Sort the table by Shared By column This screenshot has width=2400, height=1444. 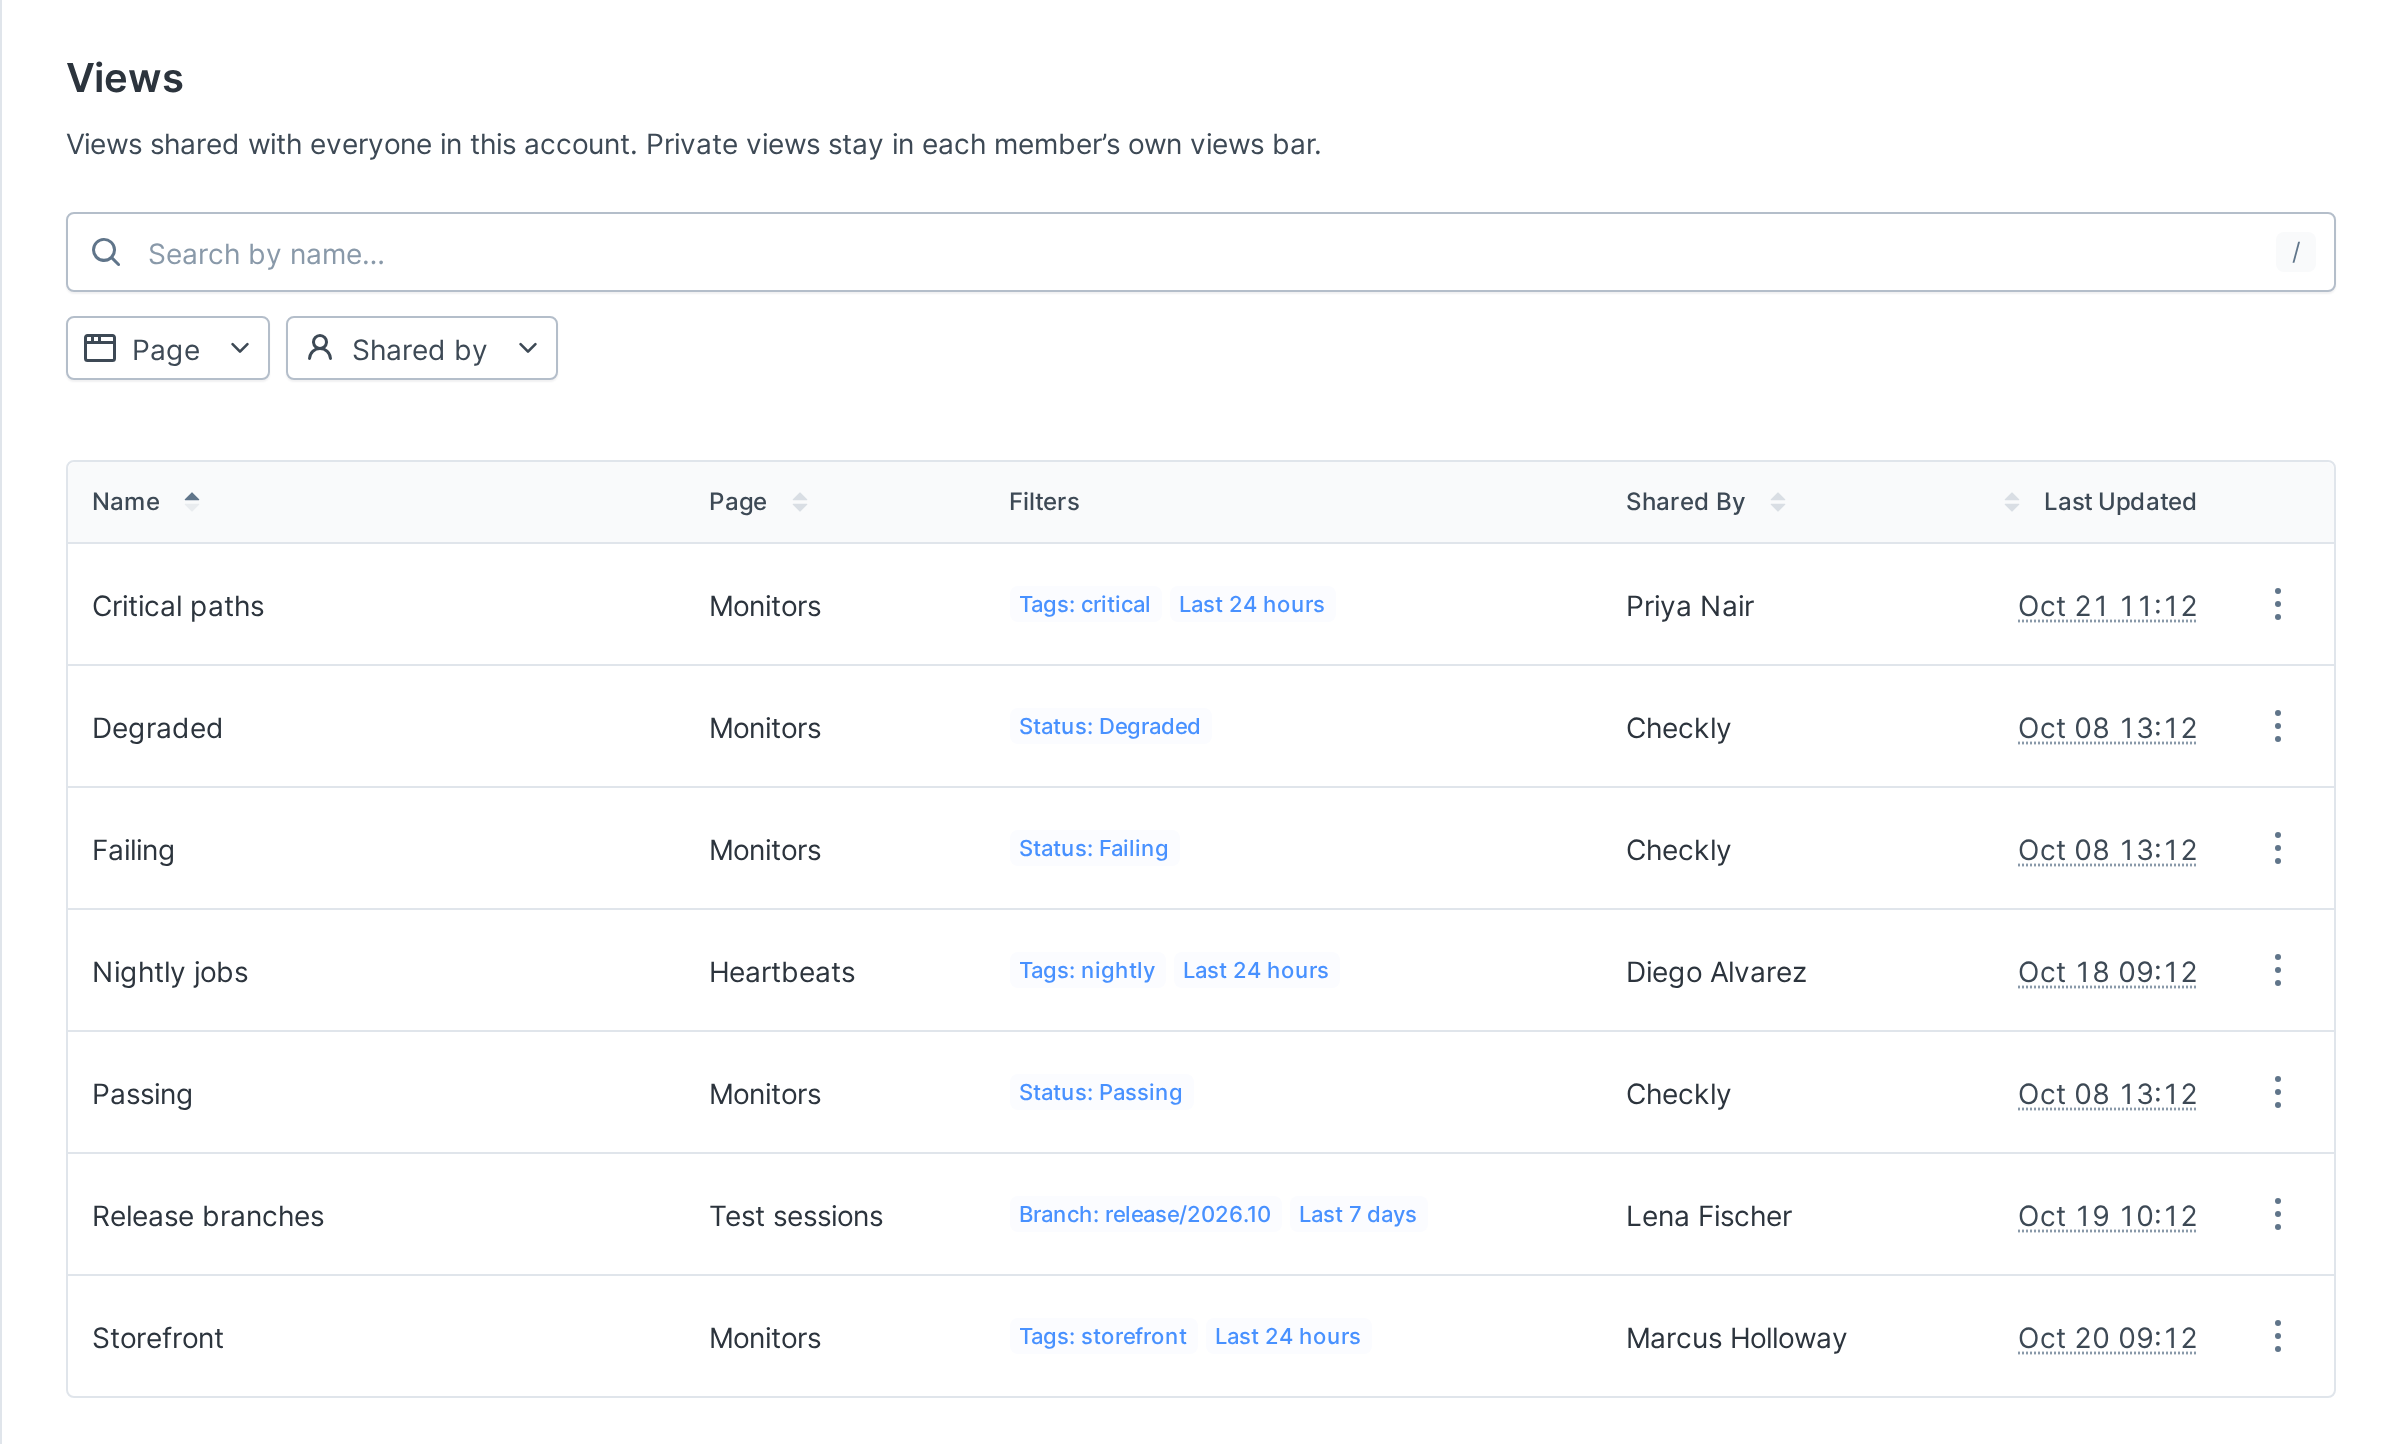1705,501
